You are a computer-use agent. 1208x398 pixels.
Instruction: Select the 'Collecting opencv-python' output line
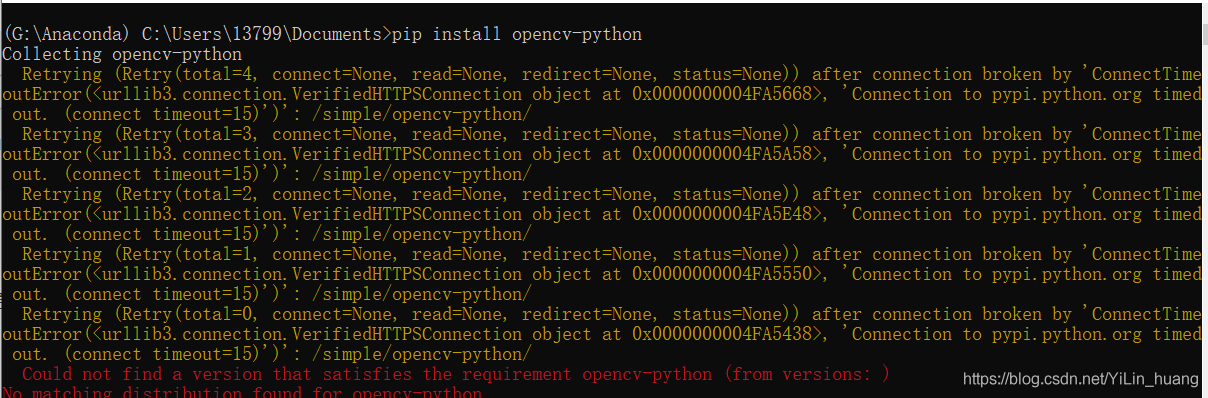122,54
